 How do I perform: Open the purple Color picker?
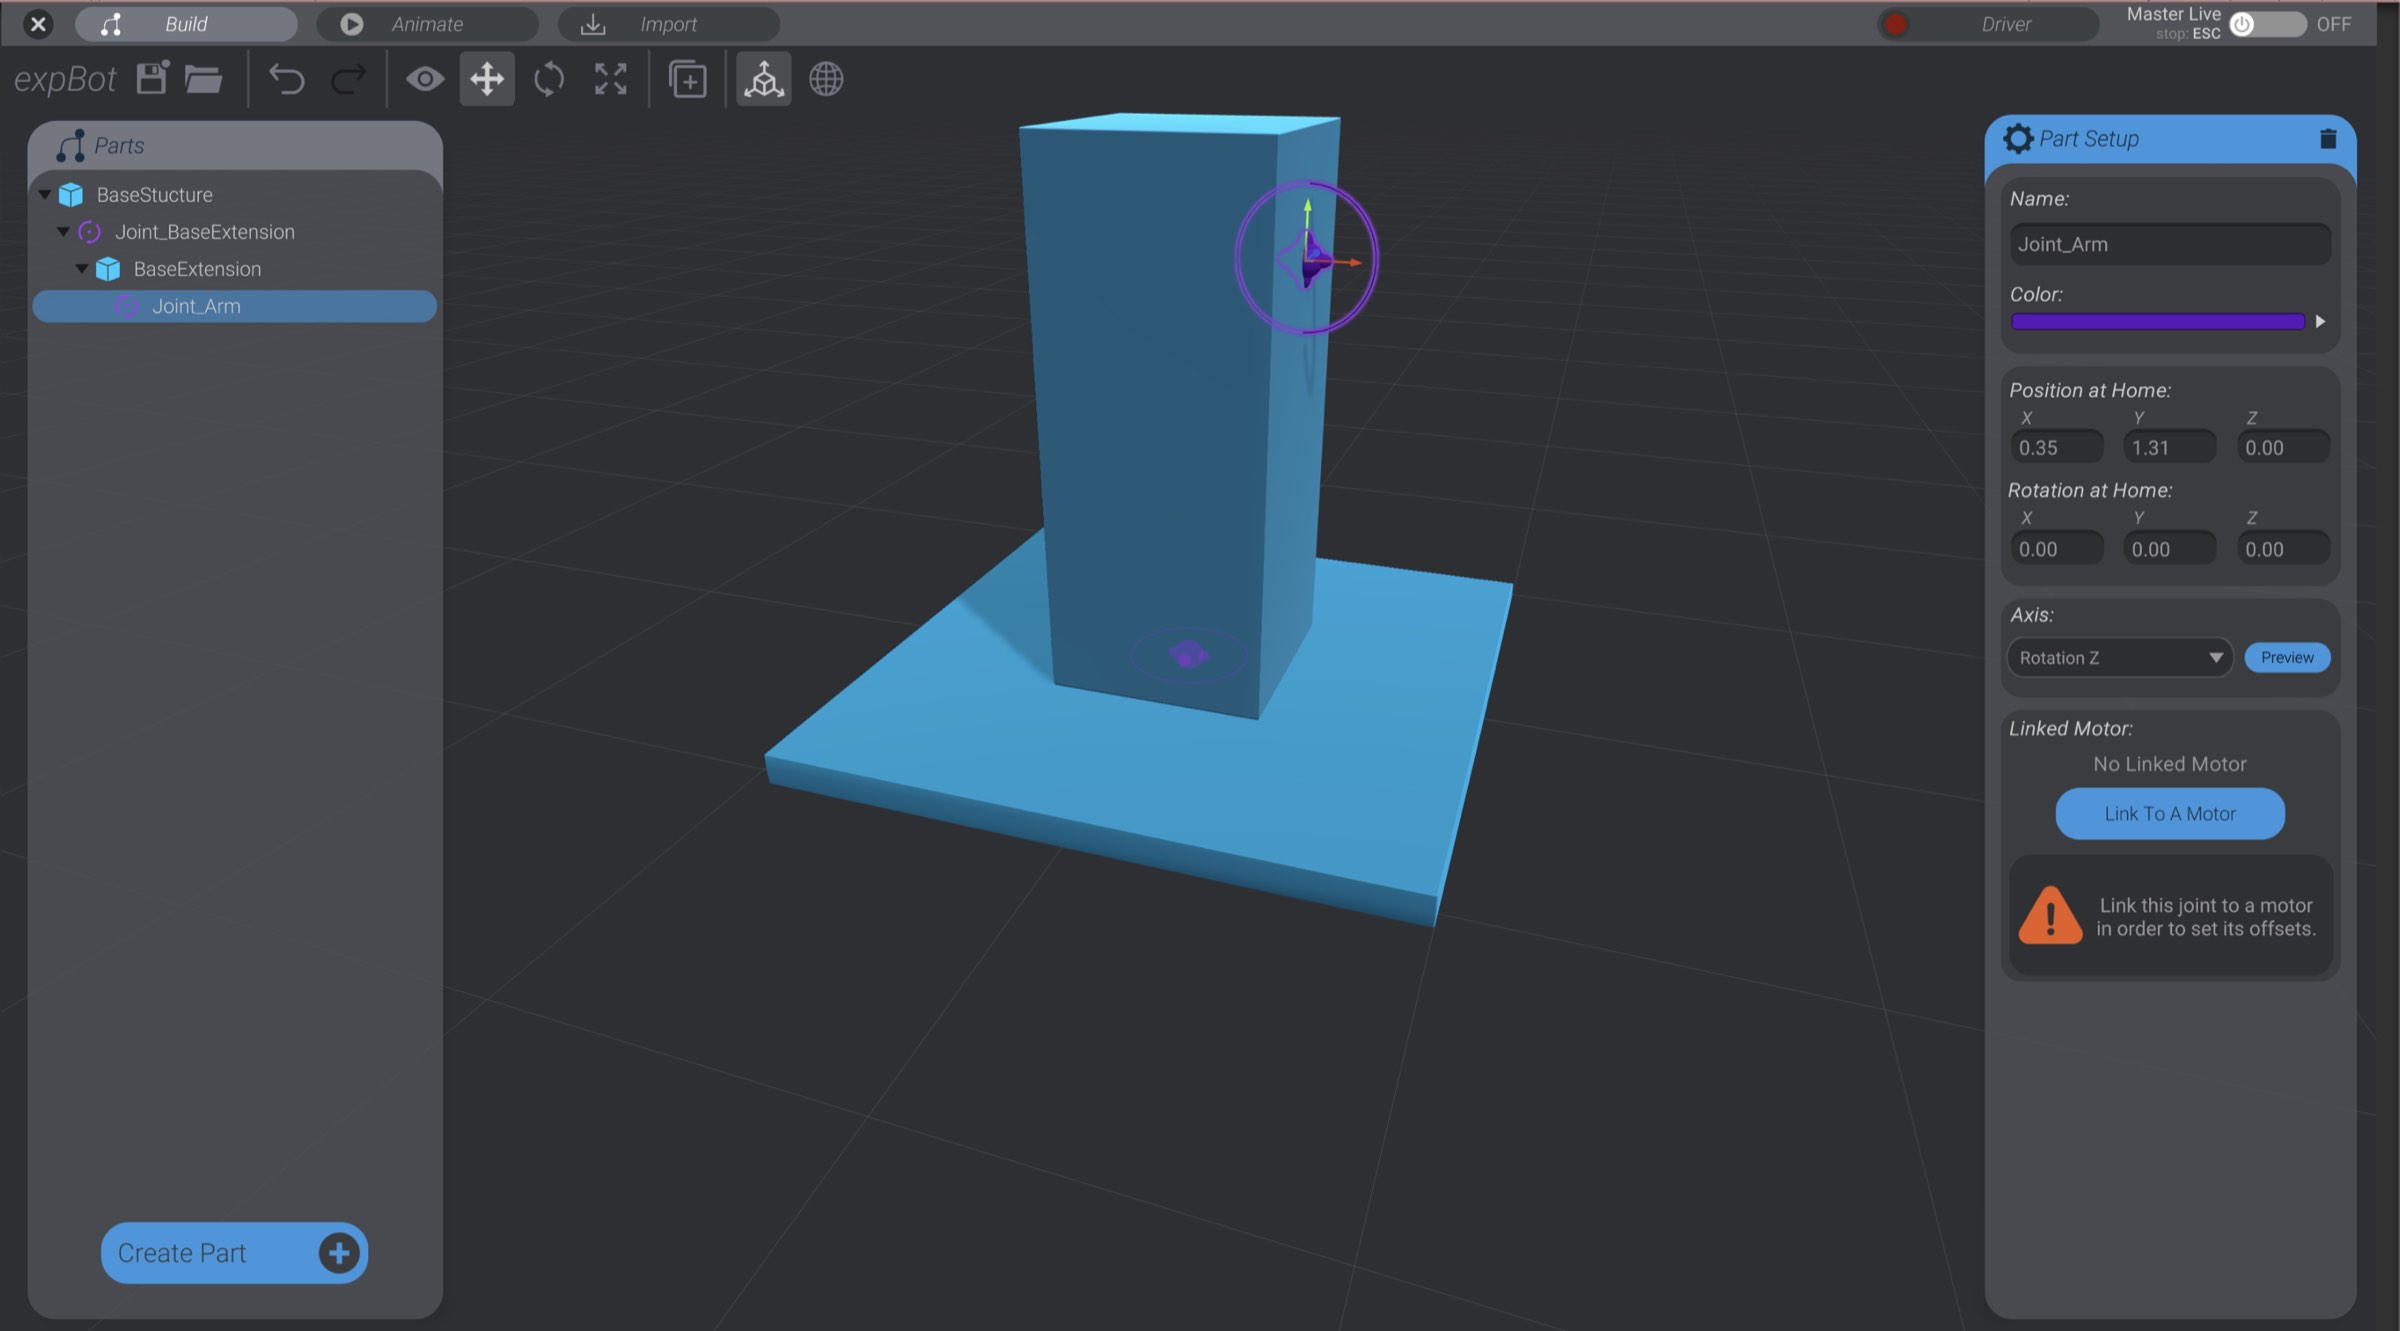click(x=2156, y=321)
